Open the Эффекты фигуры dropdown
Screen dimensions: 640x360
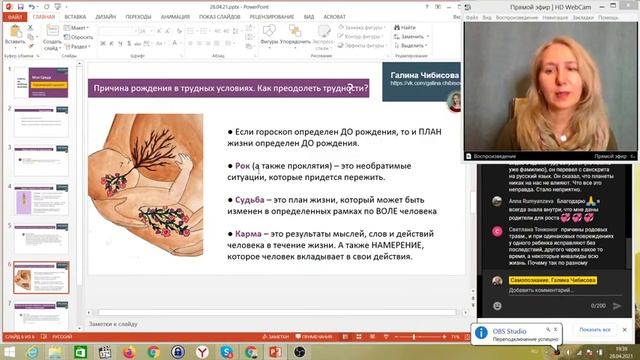point(362,45)
